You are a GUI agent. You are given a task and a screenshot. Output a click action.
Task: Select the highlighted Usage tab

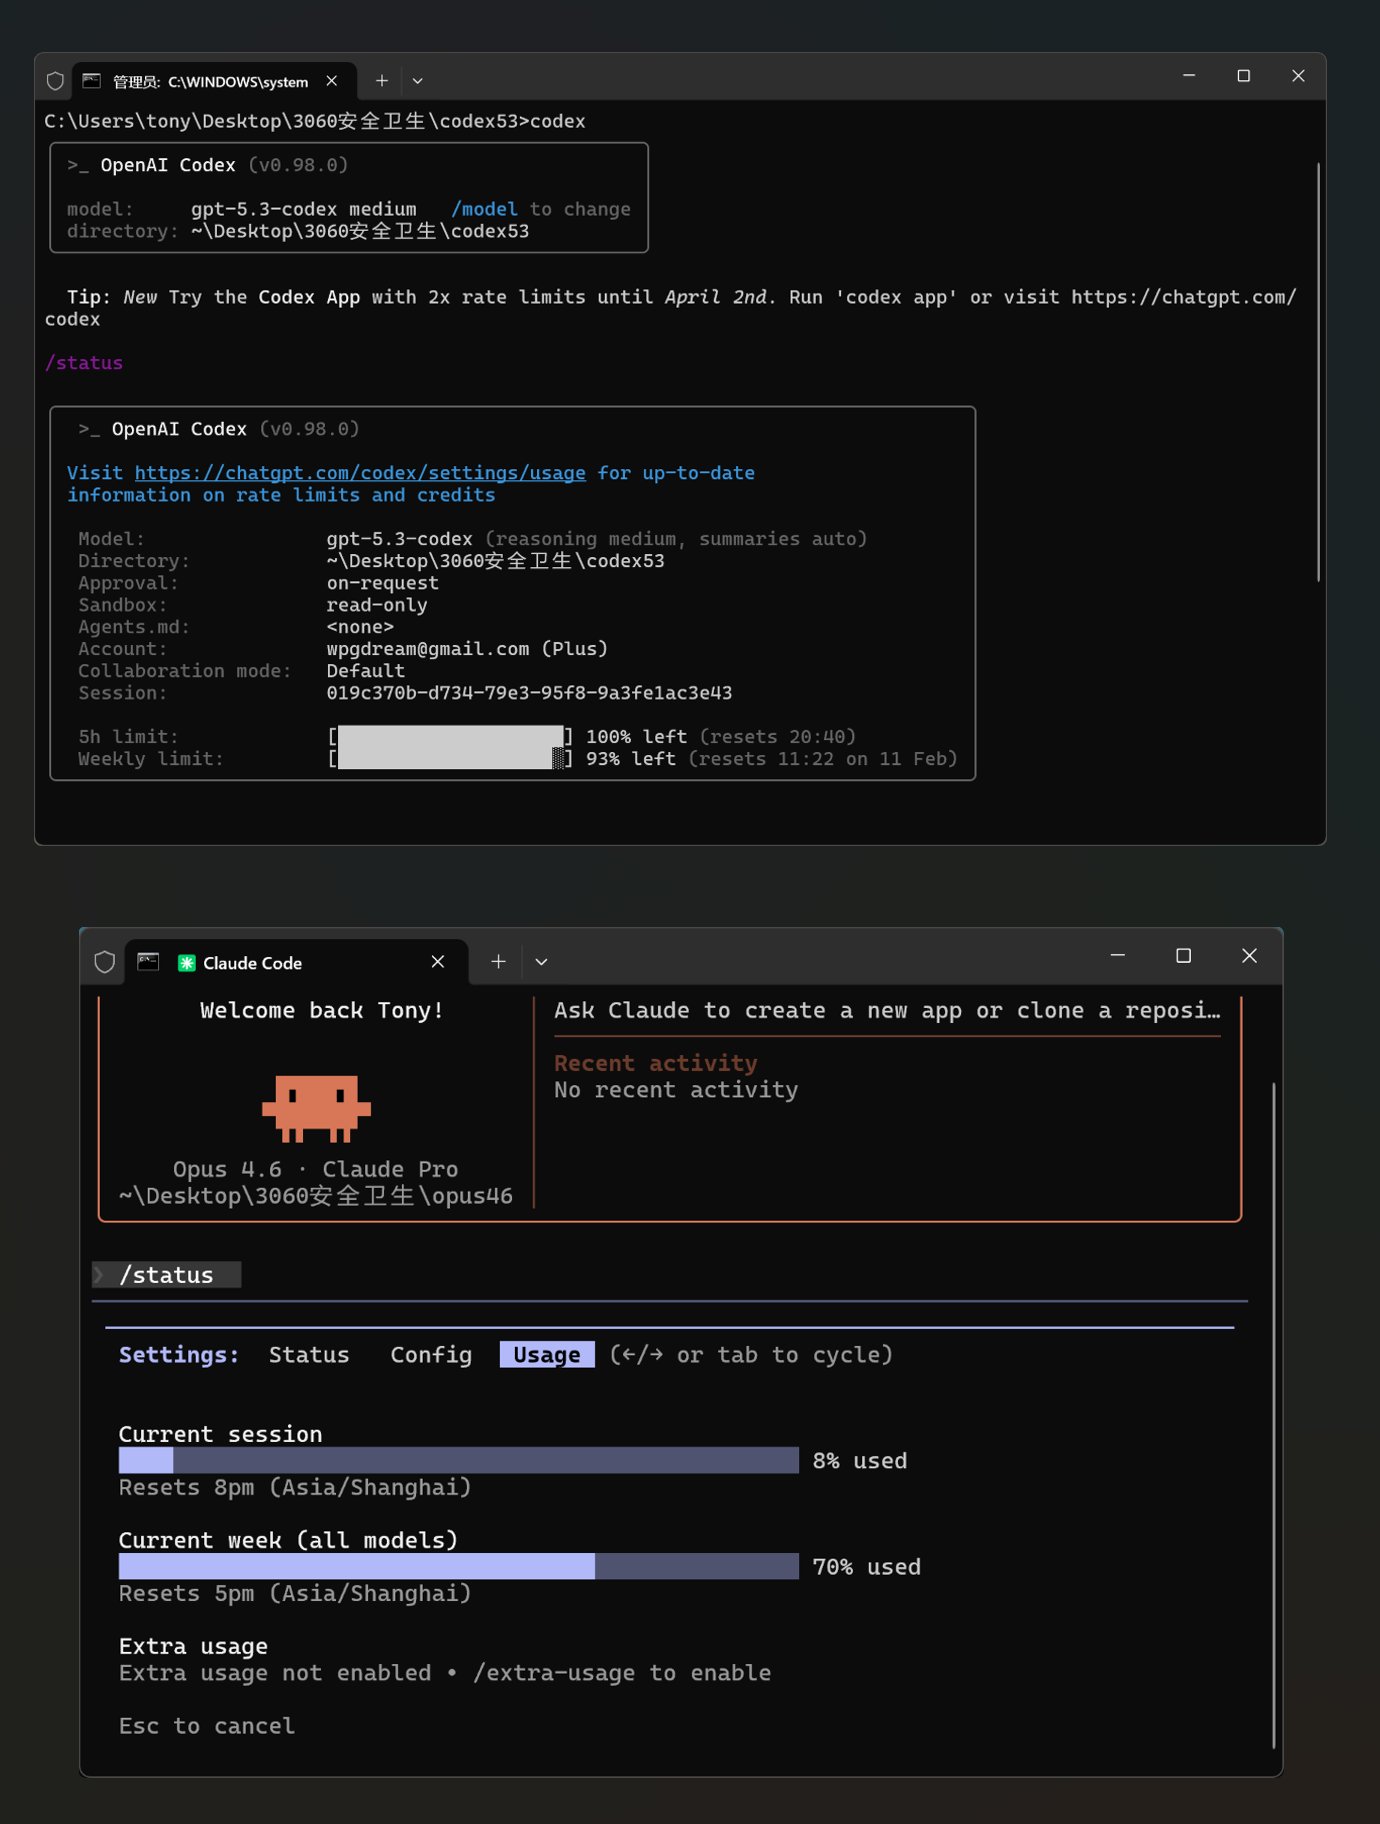pos(547,1355)
